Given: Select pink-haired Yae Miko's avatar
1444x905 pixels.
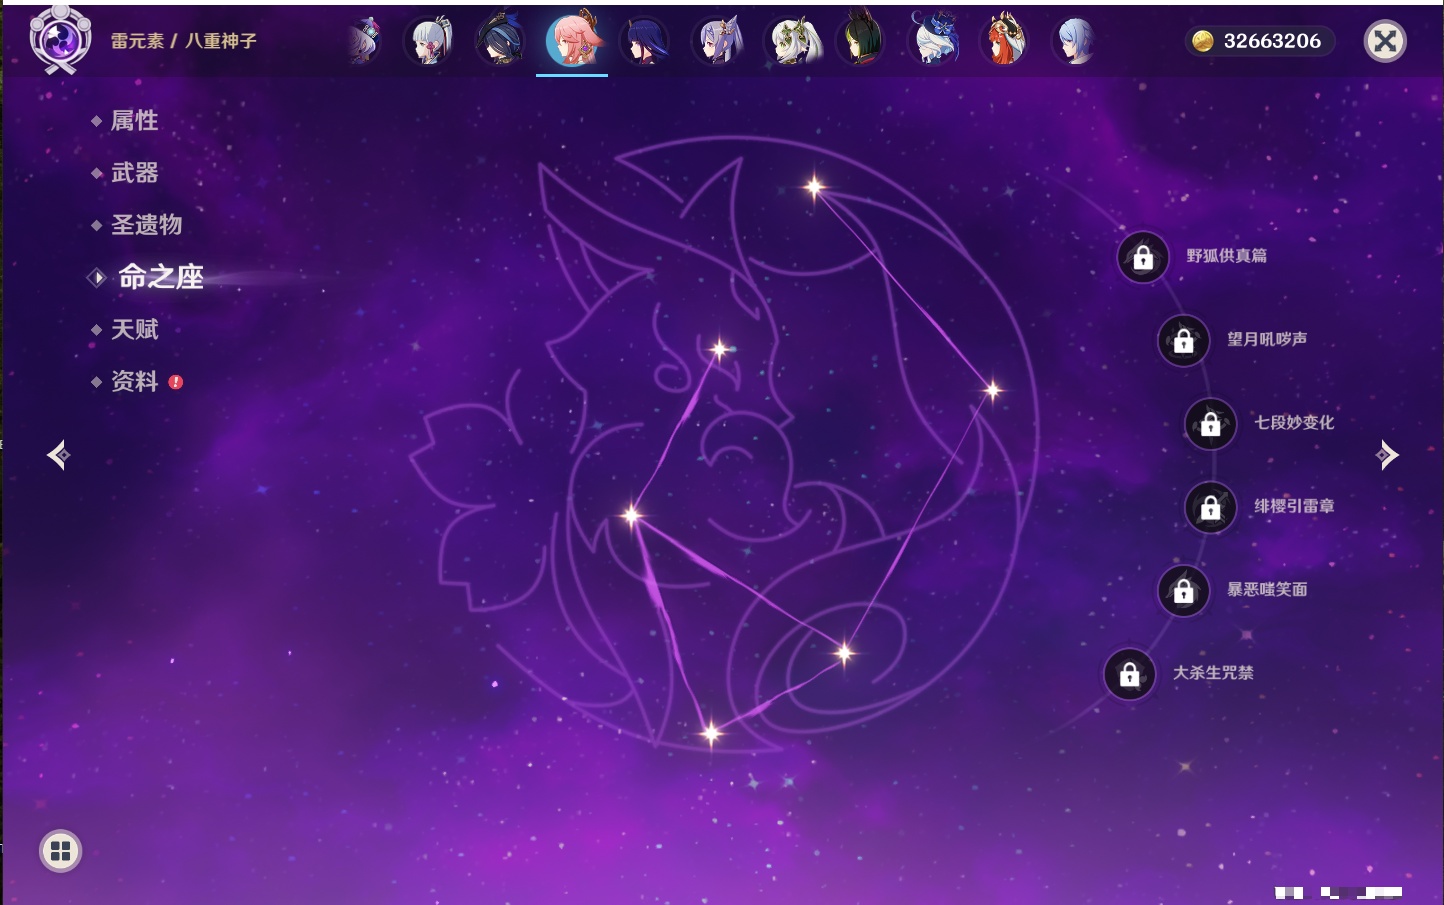Looking at the screenshot, I should [573, 40].
